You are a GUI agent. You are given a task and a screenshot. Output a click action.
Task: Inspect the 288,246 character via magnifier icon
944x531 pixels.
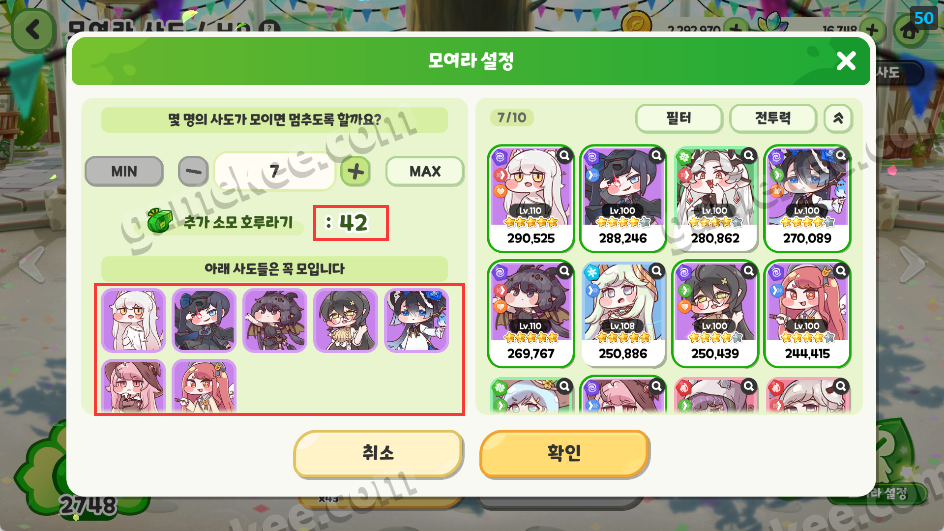[x=656, y=156]
